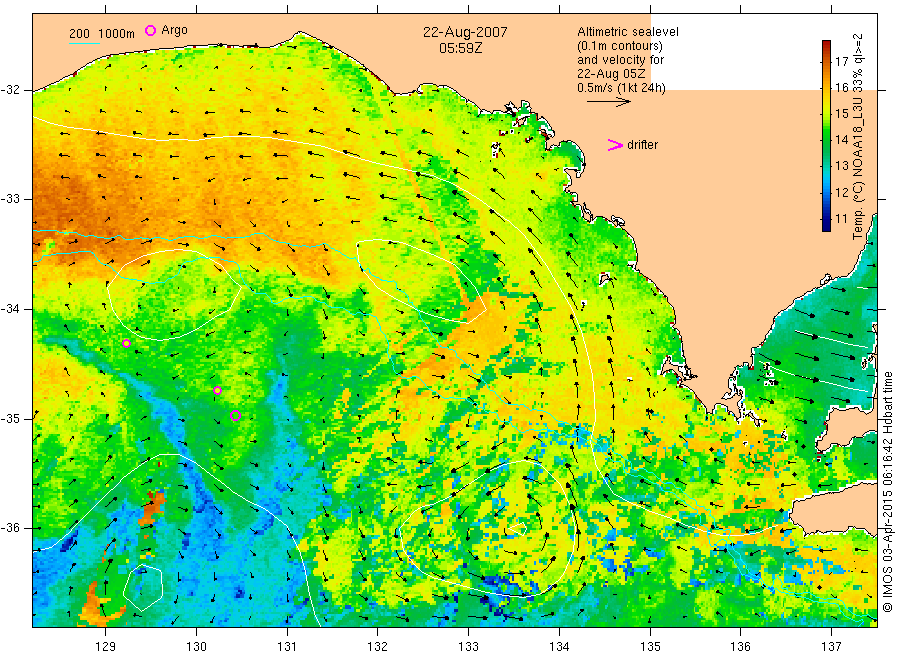Click latitude label -32
900x660 pixels.
pos(11,90)
